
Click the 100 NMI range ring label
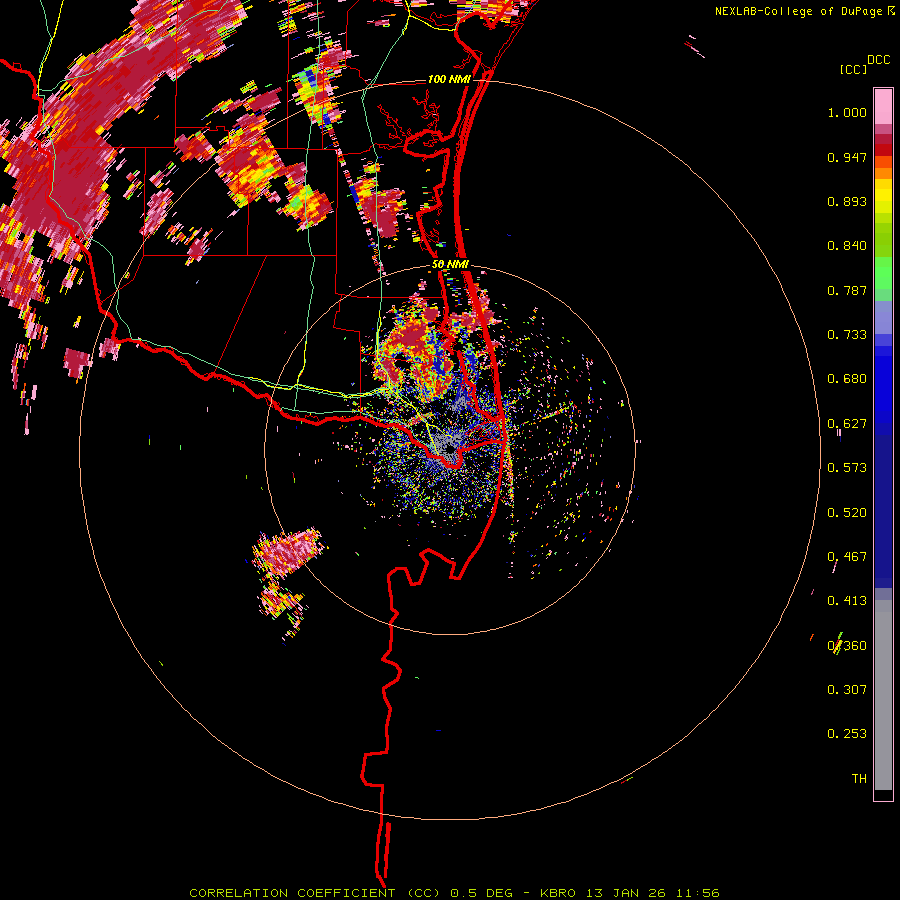point(449,79)
